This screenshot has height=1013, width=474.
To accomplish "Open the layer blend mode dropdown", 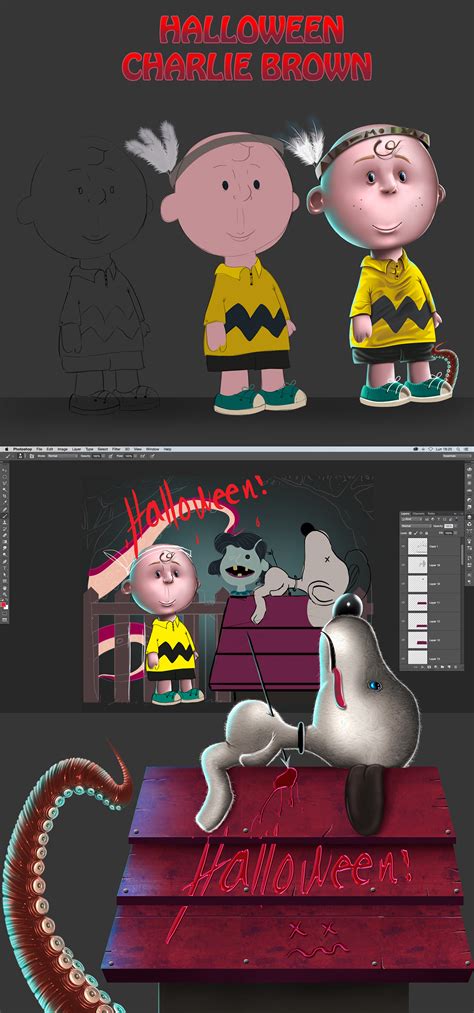I will (417, 526).
